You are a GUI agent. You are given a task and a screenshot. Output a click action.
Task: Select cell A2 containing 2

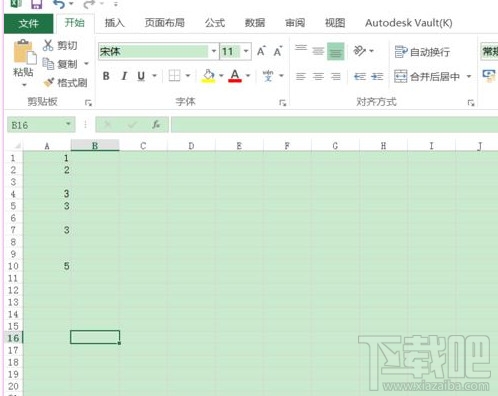(x=47, y=170)
